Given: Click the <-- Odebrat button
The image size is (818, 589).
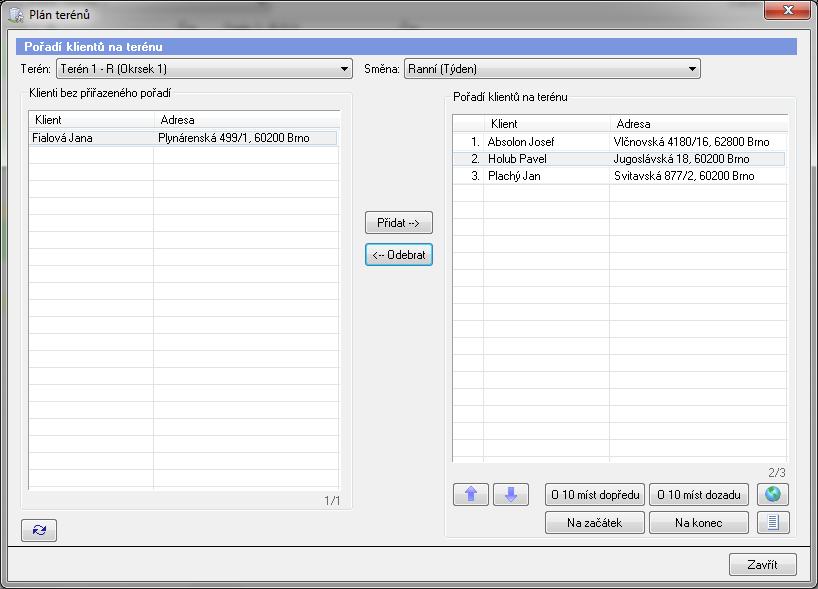Looking at the screenshot, I should pos(399,255).
